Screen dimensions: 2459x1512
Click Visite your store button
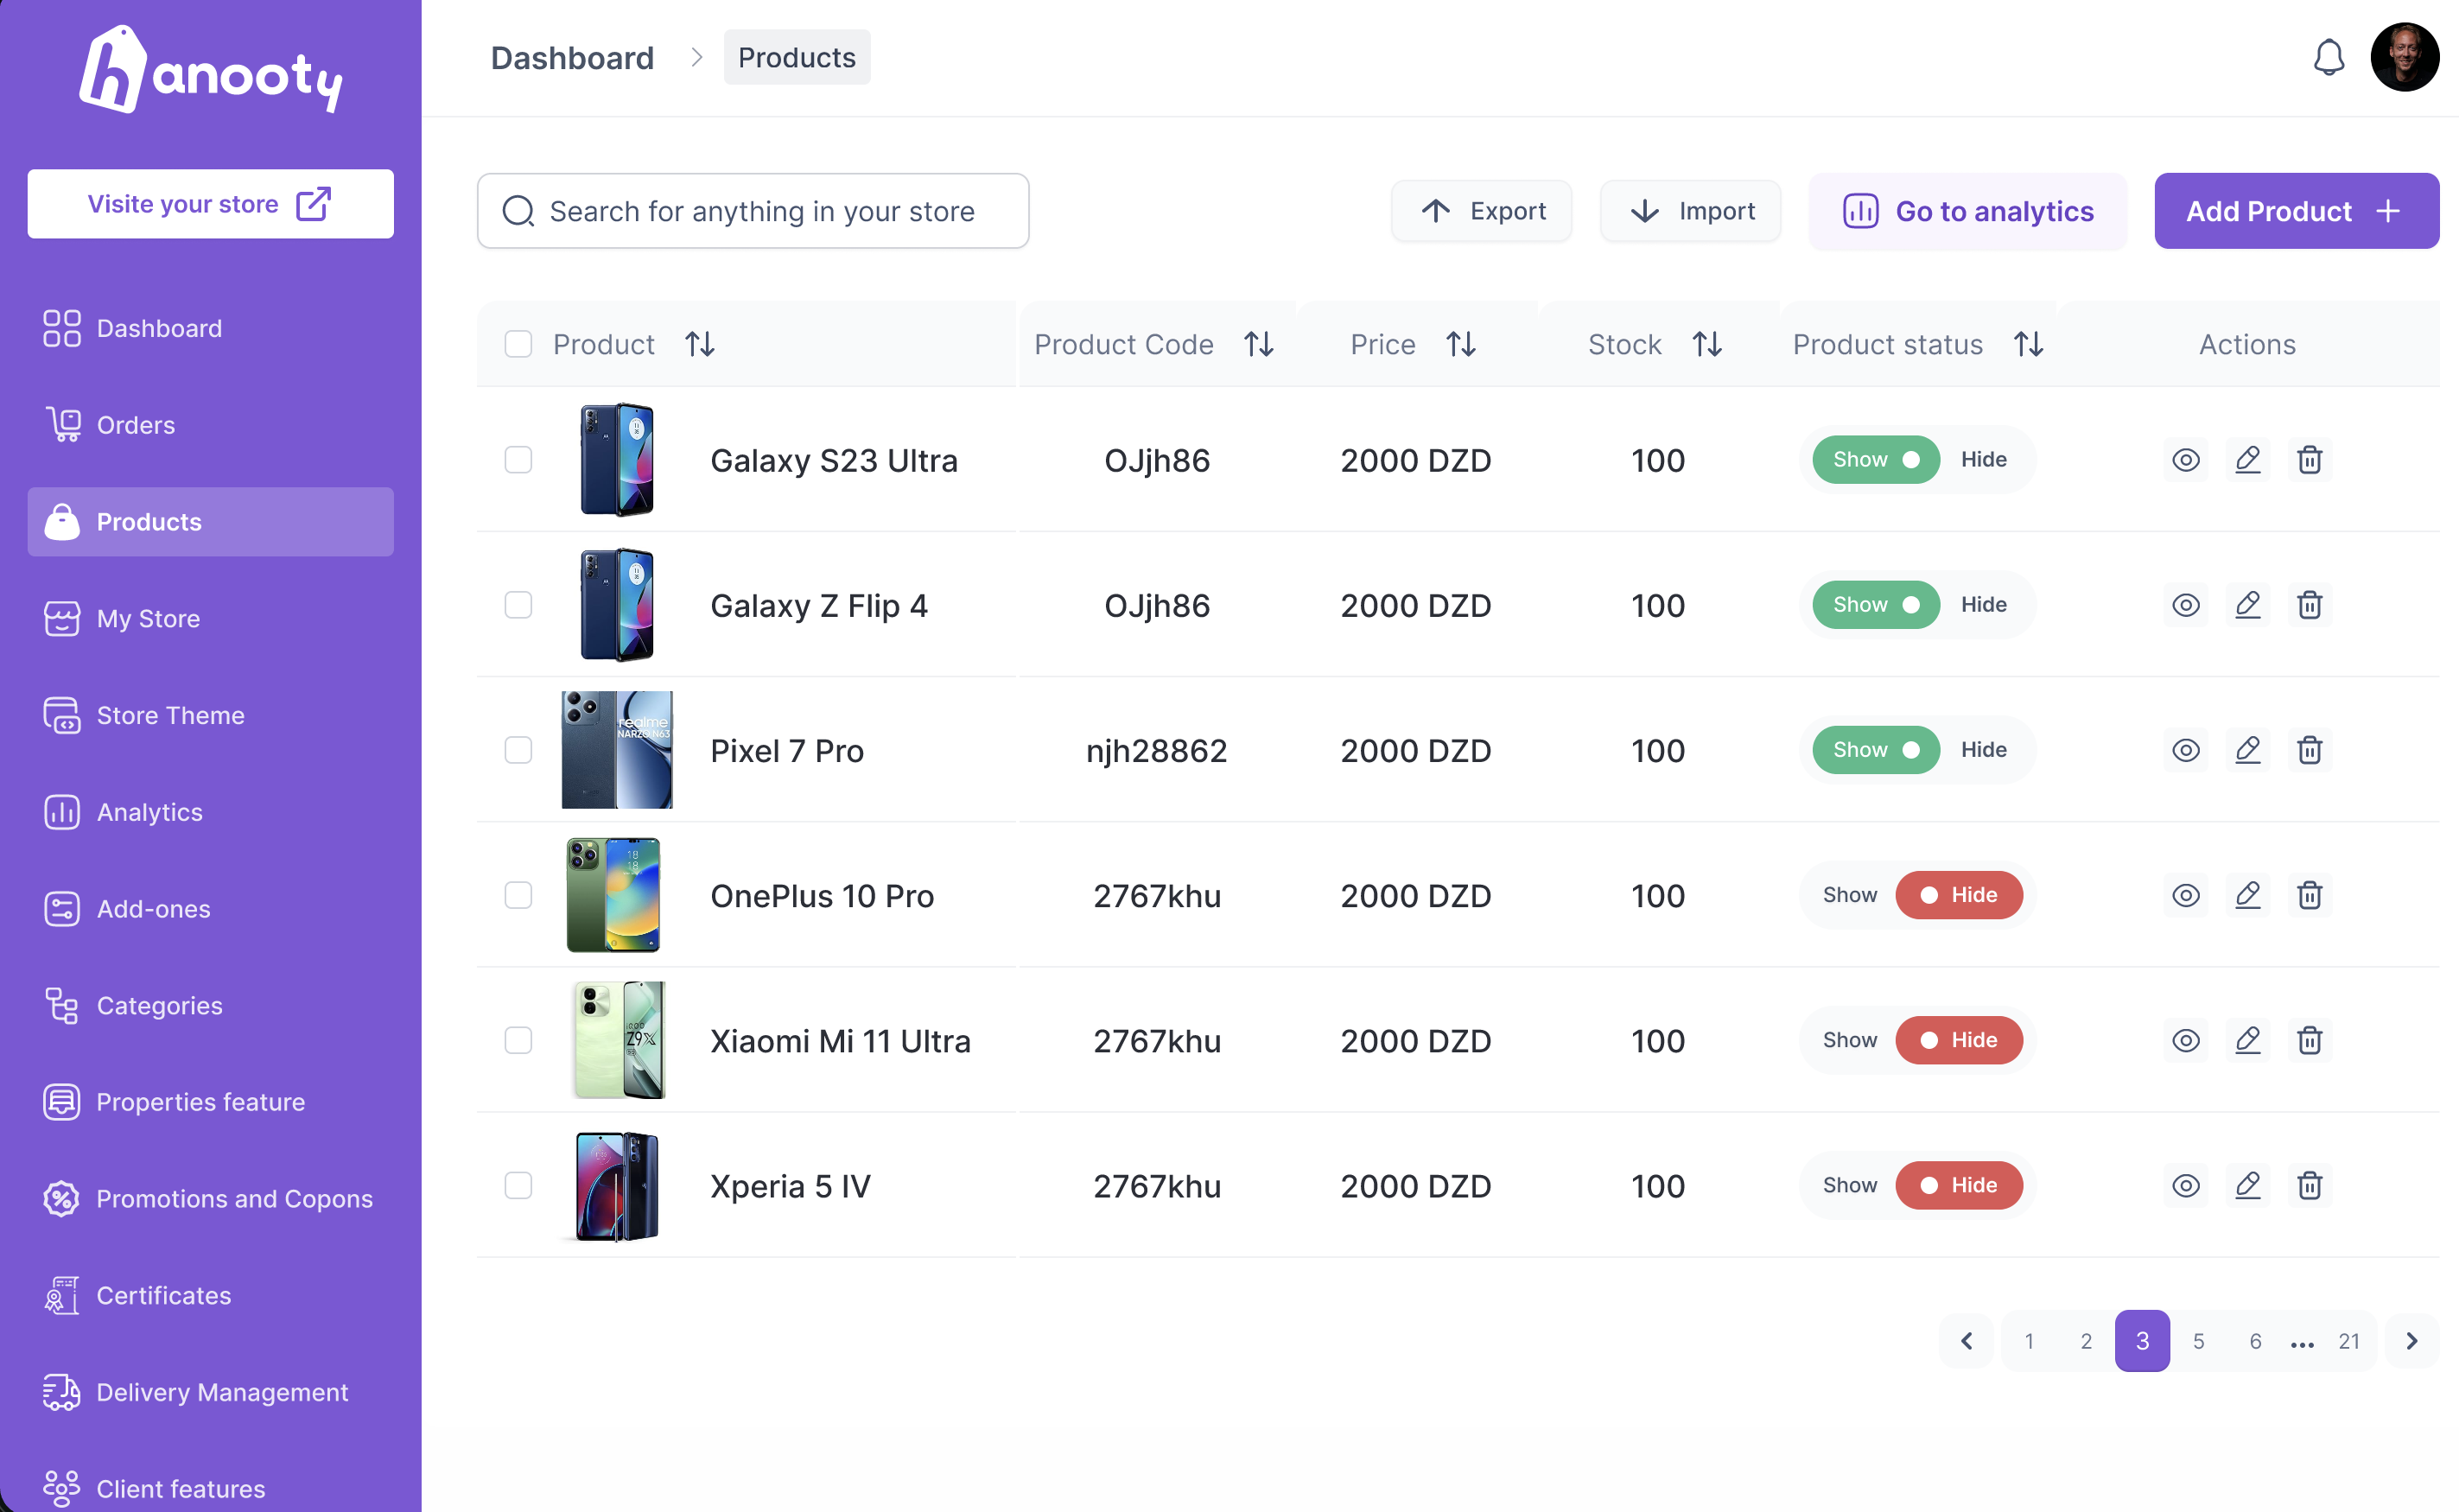click(x=211, y=204)
